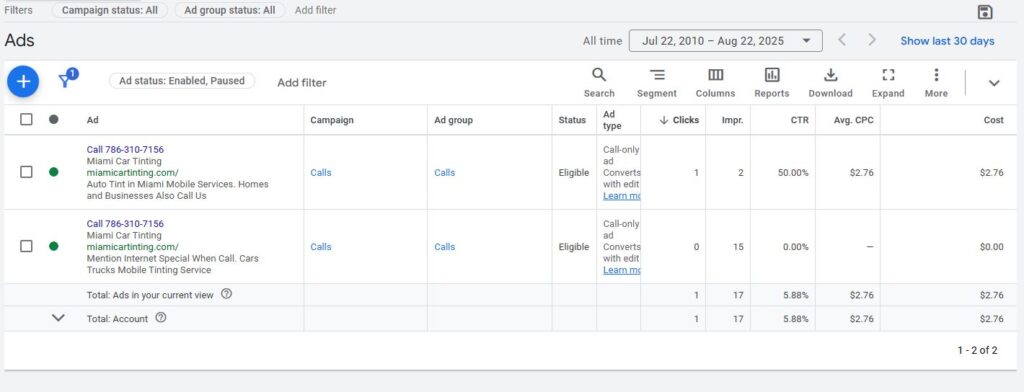Viewport: 1024px width, 392px height.
Task: Open Call 786-310-7156 headline of Internet Special ad
Action: tap(125, 224)
